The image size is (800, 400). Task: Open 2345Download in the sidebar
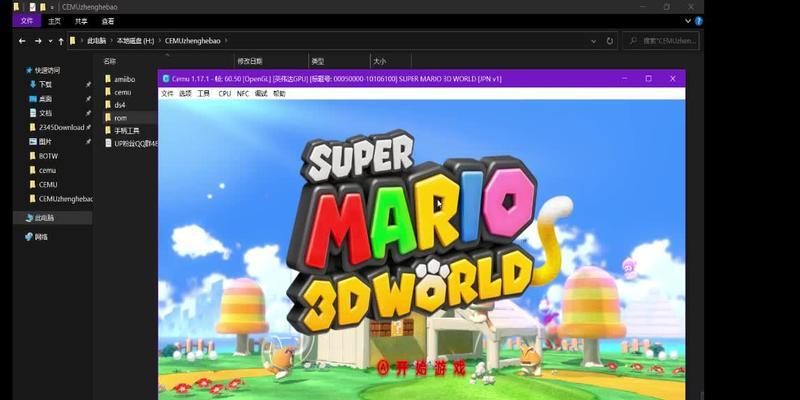pos(57,127)
